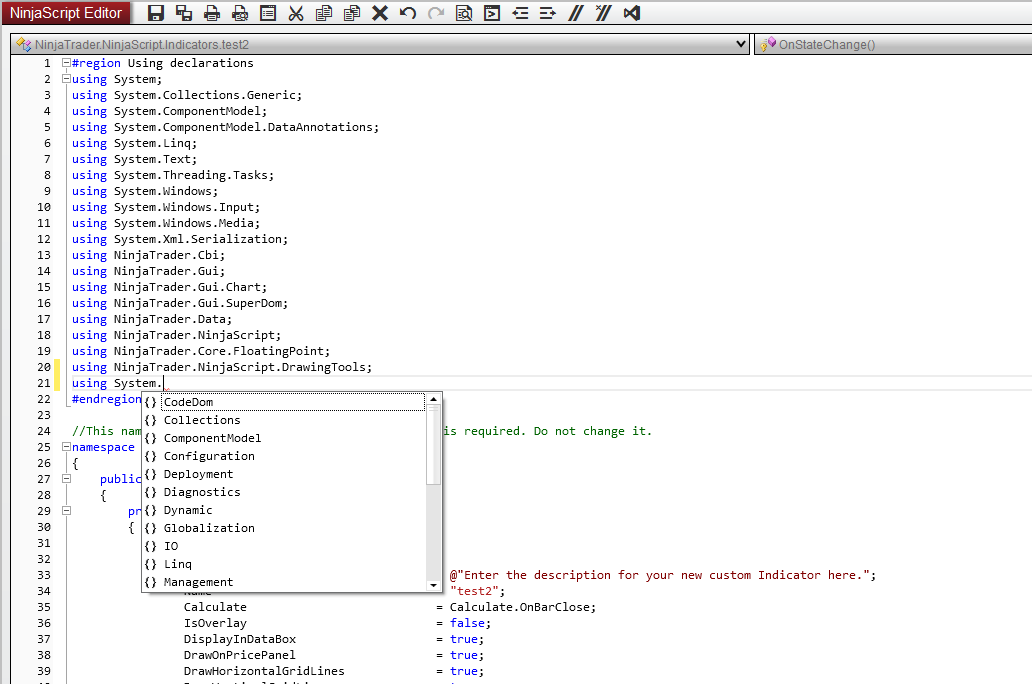Click the Cut scissors icon
1032x684 pixels.
pos(296,13)
